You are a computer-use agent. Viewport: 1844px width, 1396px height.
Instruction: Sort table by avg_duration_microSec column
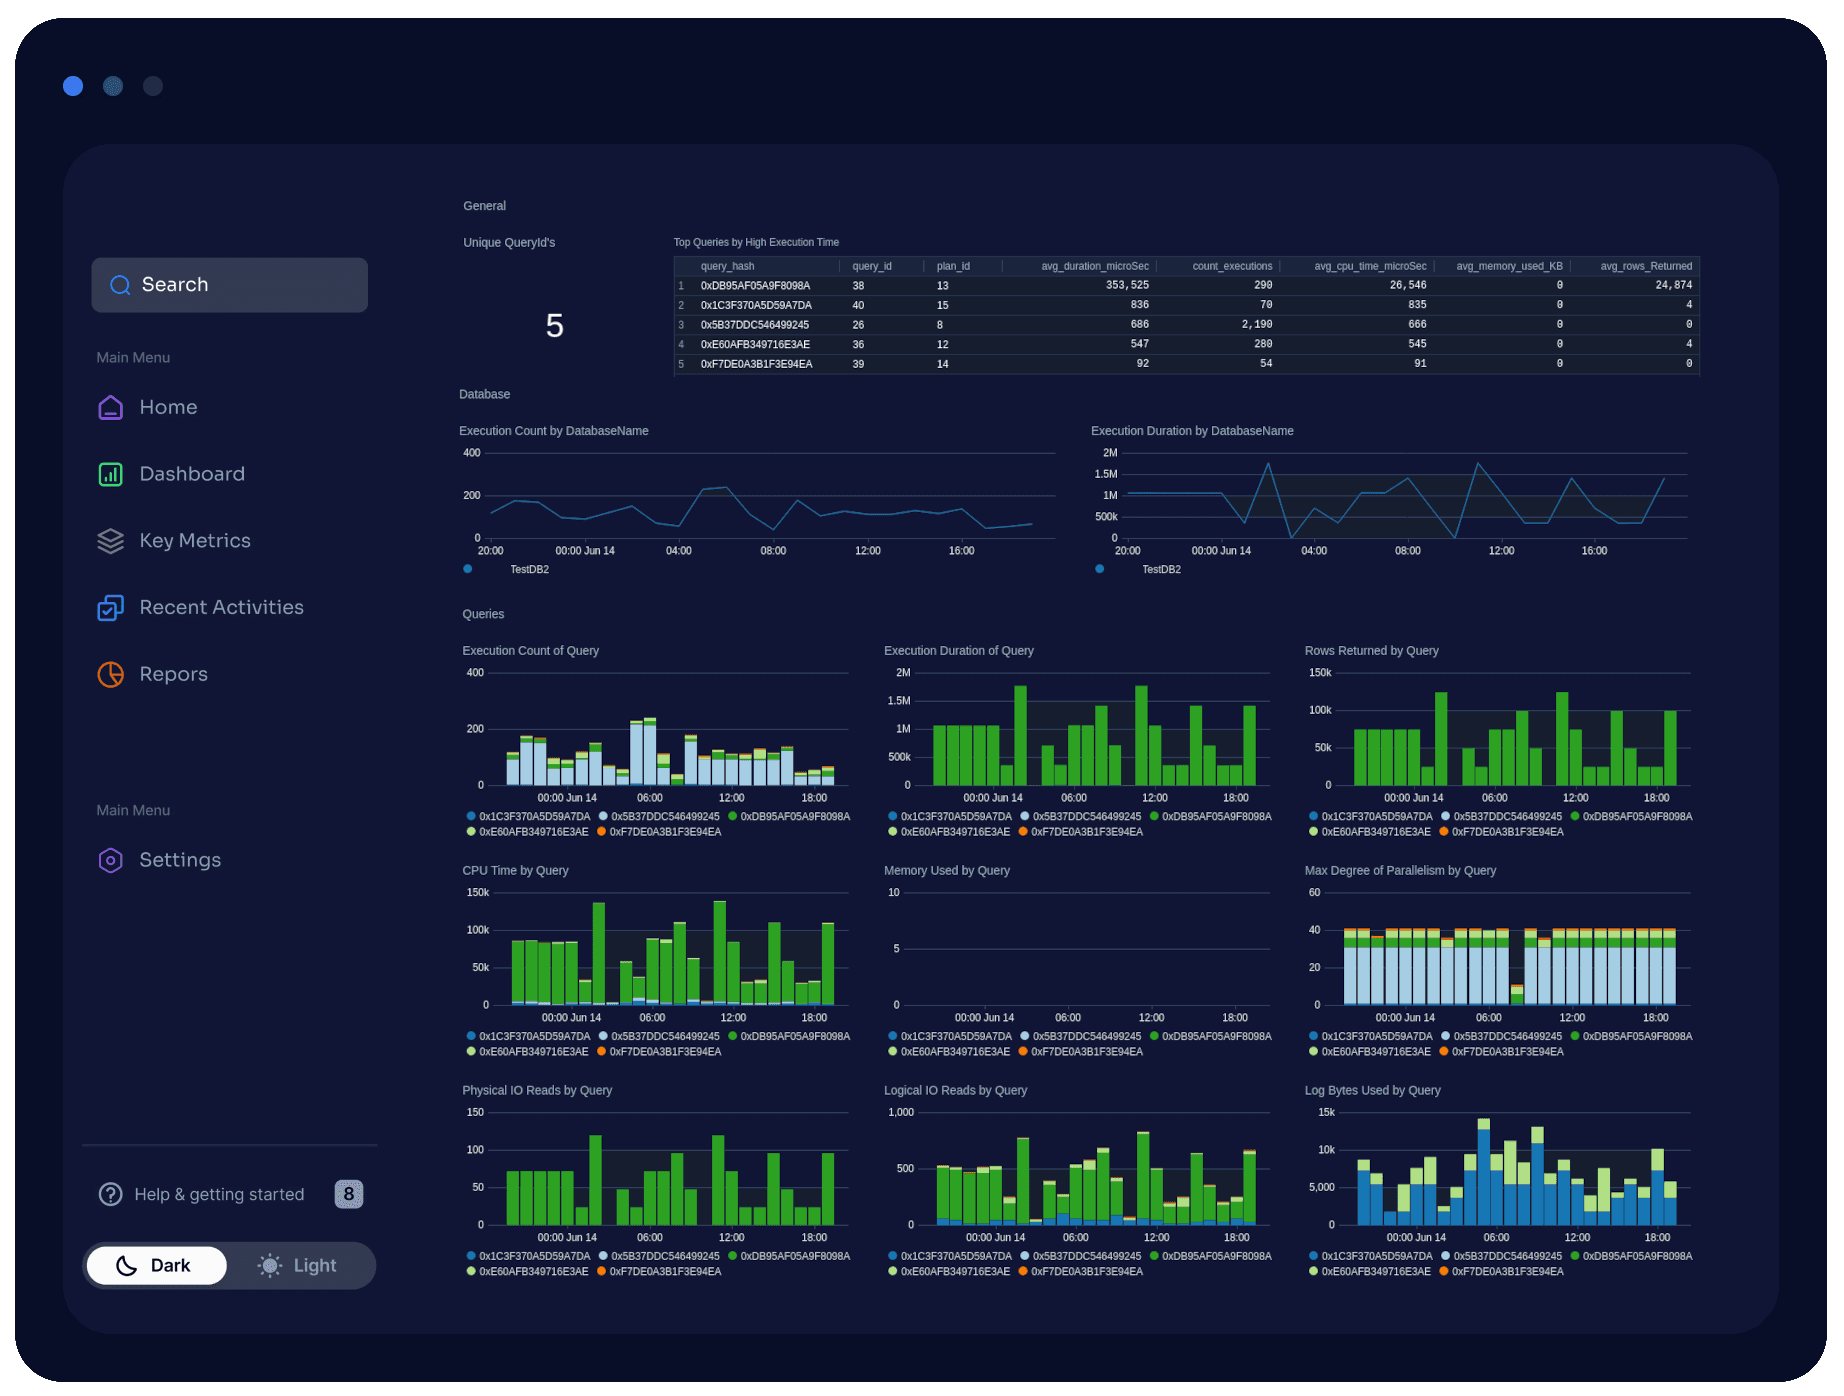(1095, 266)
